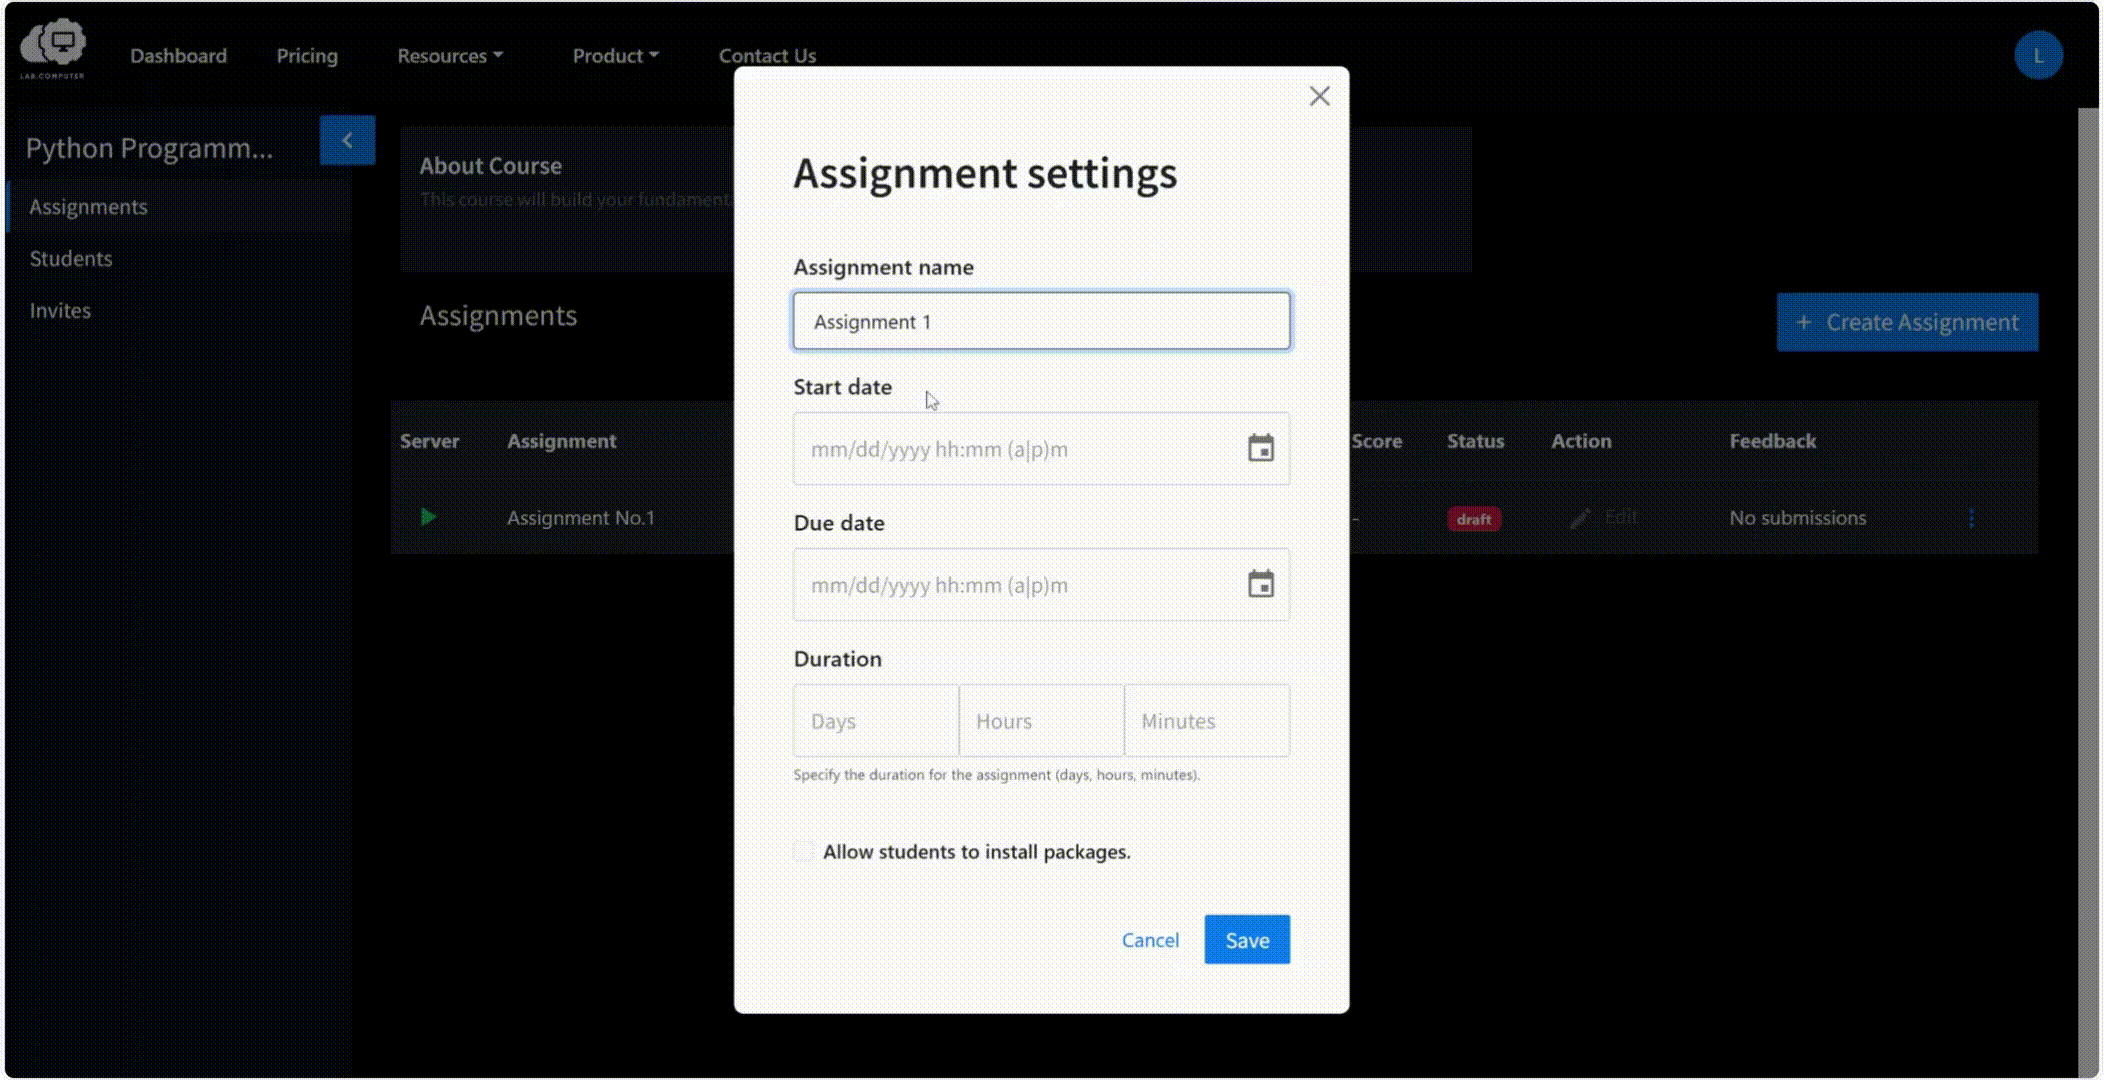Collapse the course sidebar
Viewport: 2104px width, 1080px height.
coord(347,140)
